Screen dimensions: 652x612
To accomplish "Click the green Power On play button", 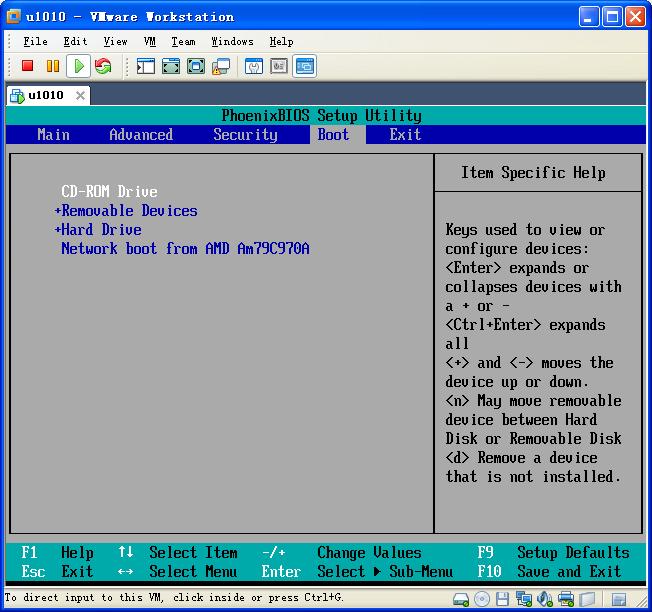I will point(79,66).
